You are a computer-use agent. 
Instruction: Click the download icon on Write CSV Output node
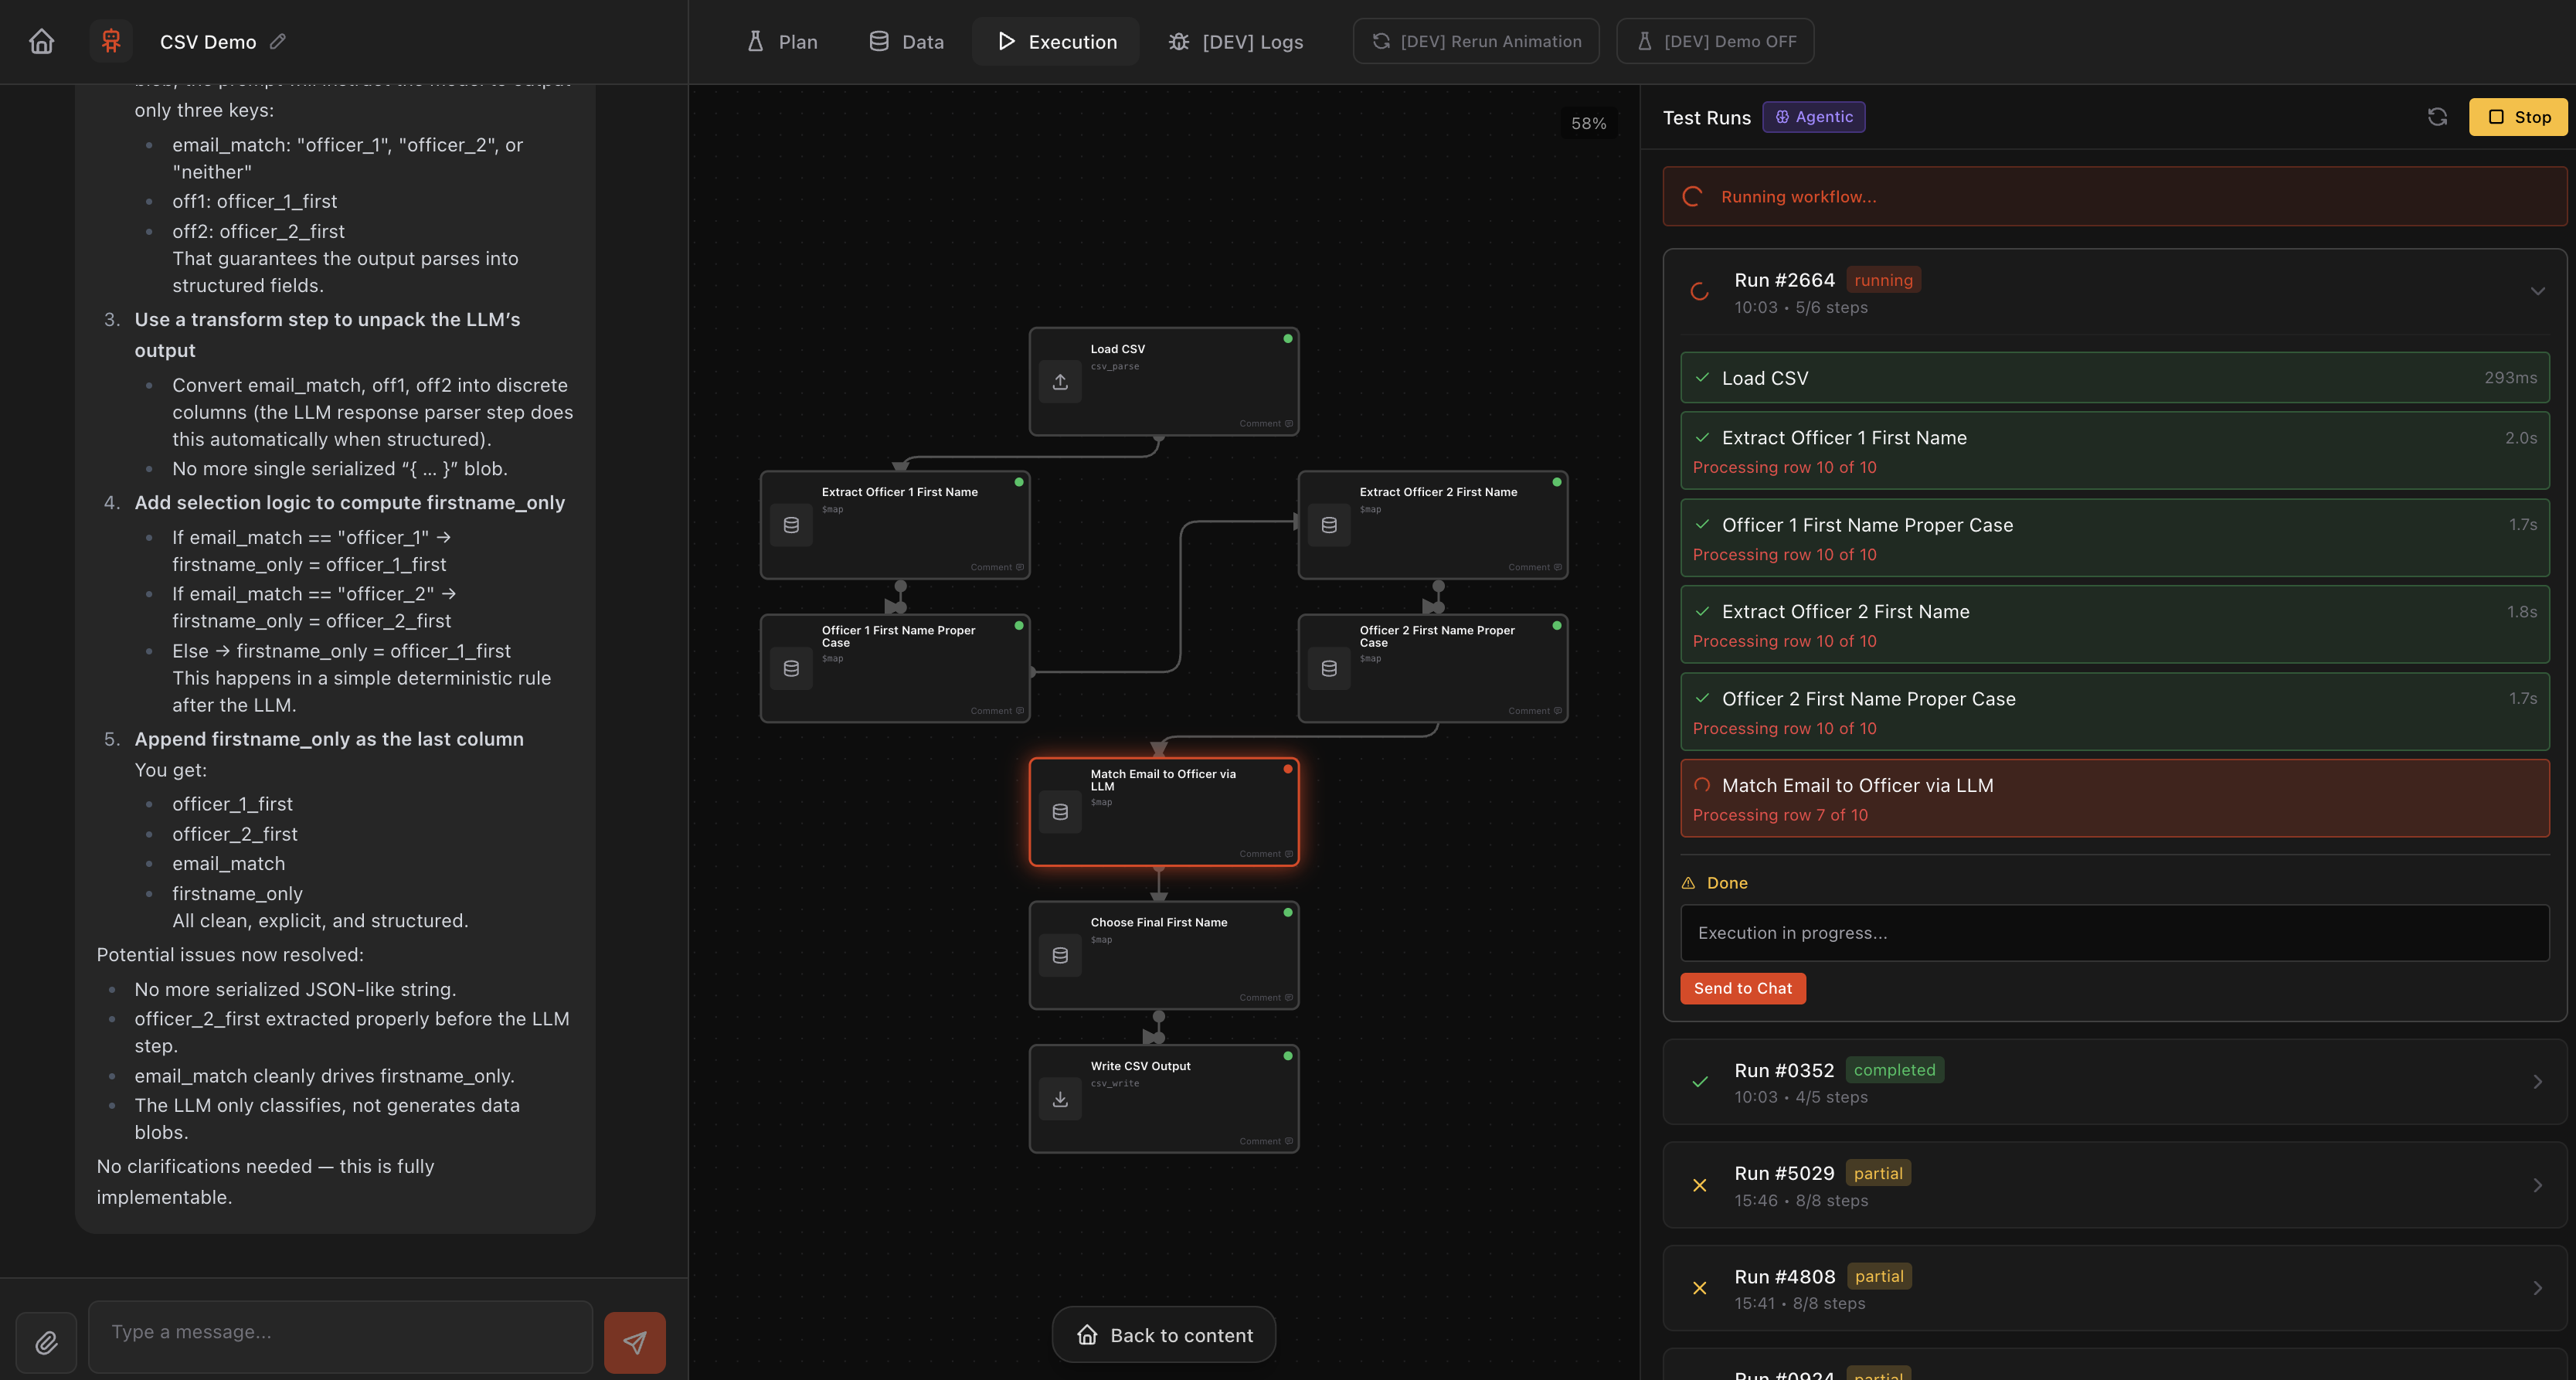click(x=1060, y=1097)
